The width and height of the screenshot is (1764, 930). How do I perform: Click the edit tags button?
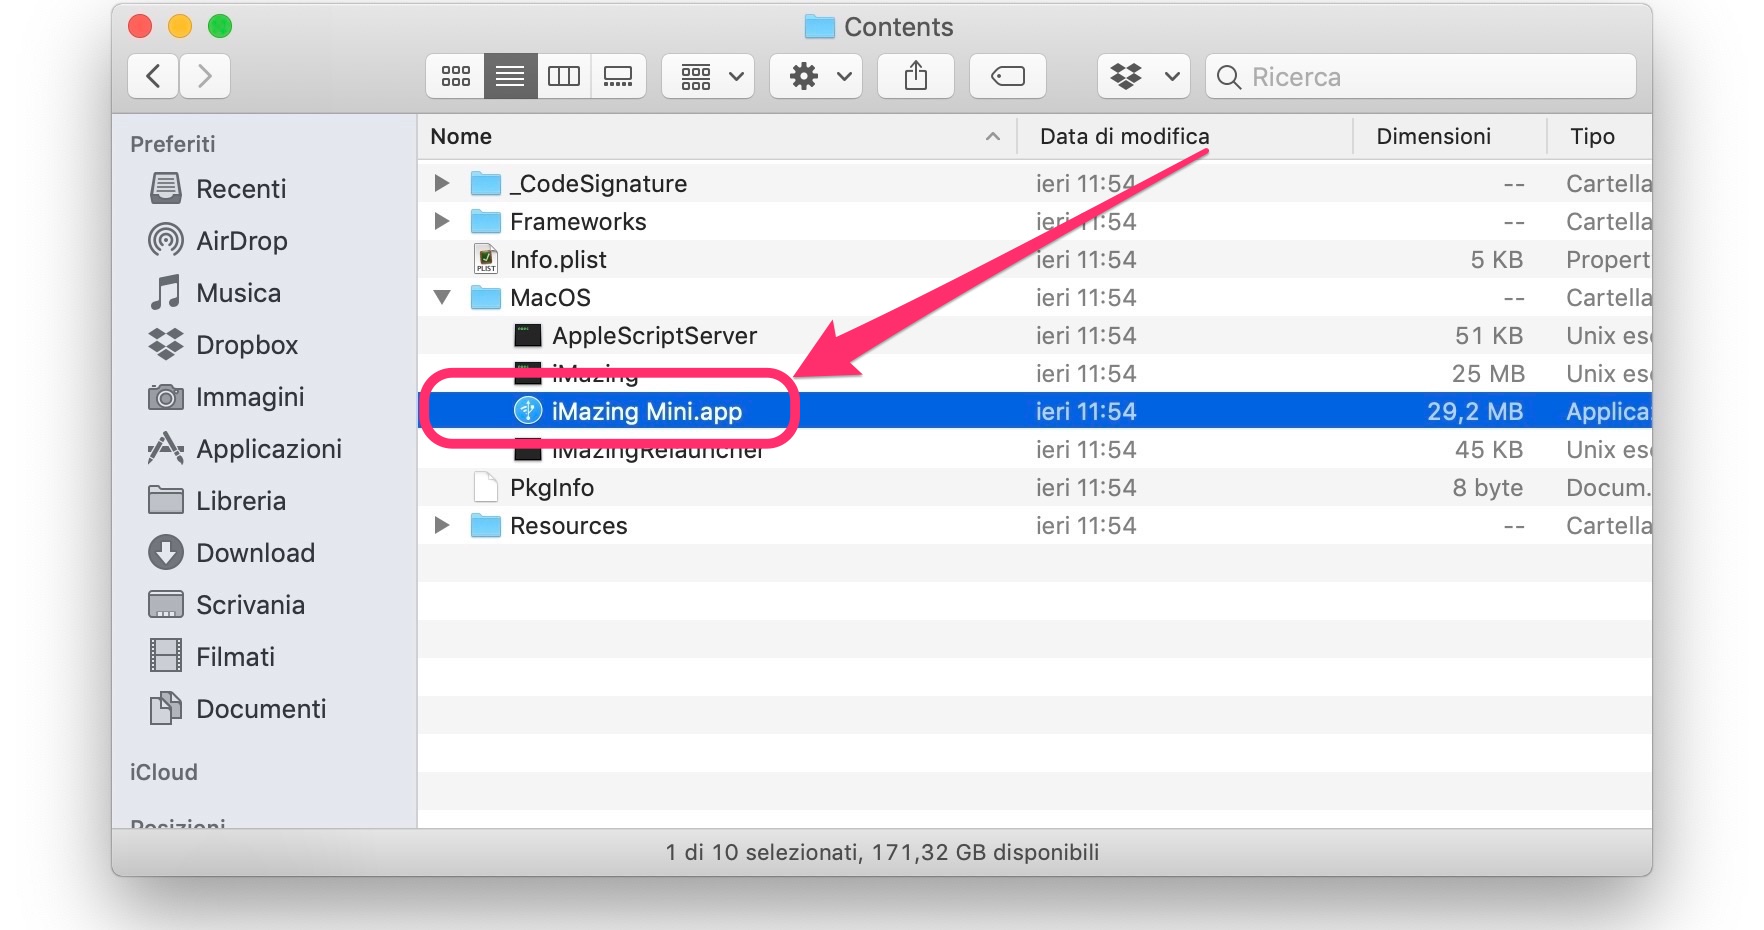(1008, 76)
